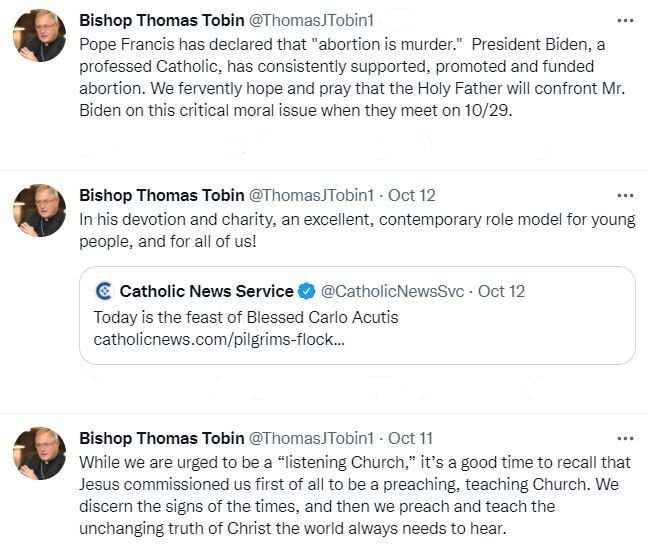Click the Bishop Thomas Tobin name on the Oct 11 tweet

[161, 438]
